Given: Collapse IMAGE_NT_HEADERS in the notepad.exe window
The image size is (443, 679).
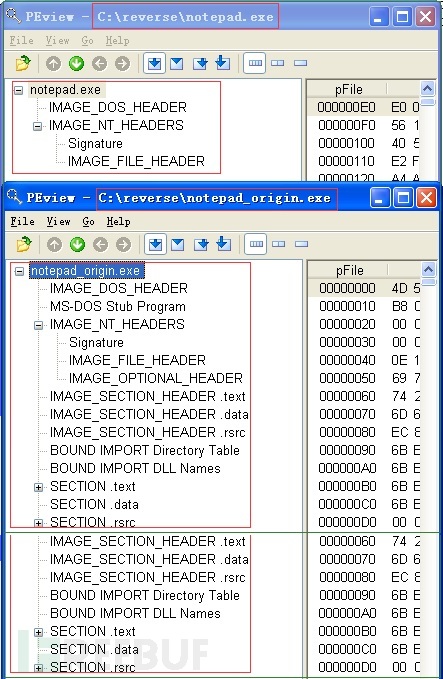Looking at the screenshot, I should pos(38,126).
